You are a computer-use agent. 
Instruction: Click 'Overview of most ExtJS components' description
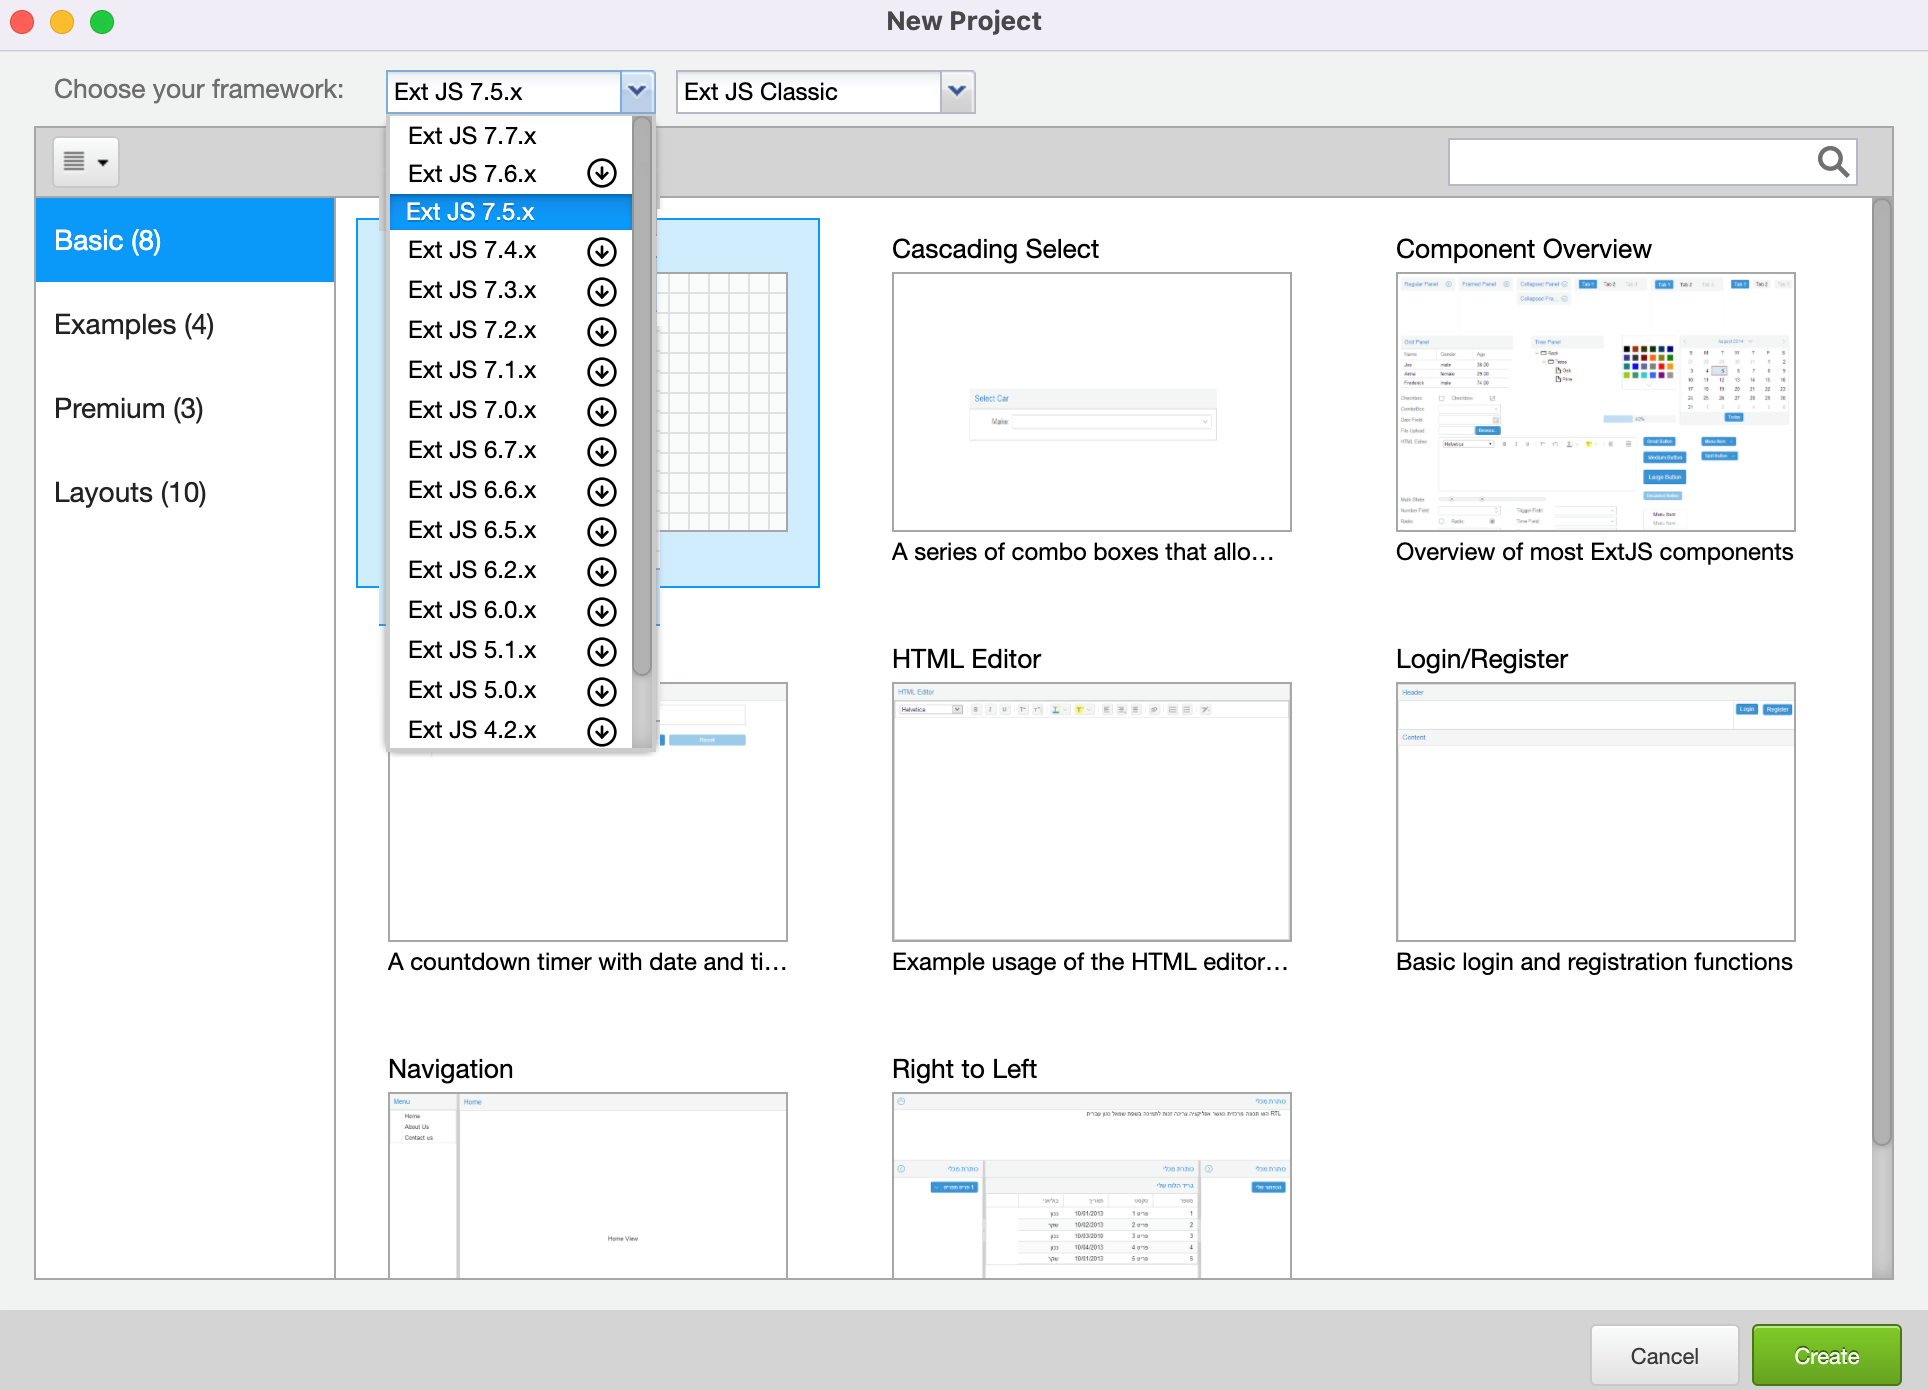point(1594,552)
